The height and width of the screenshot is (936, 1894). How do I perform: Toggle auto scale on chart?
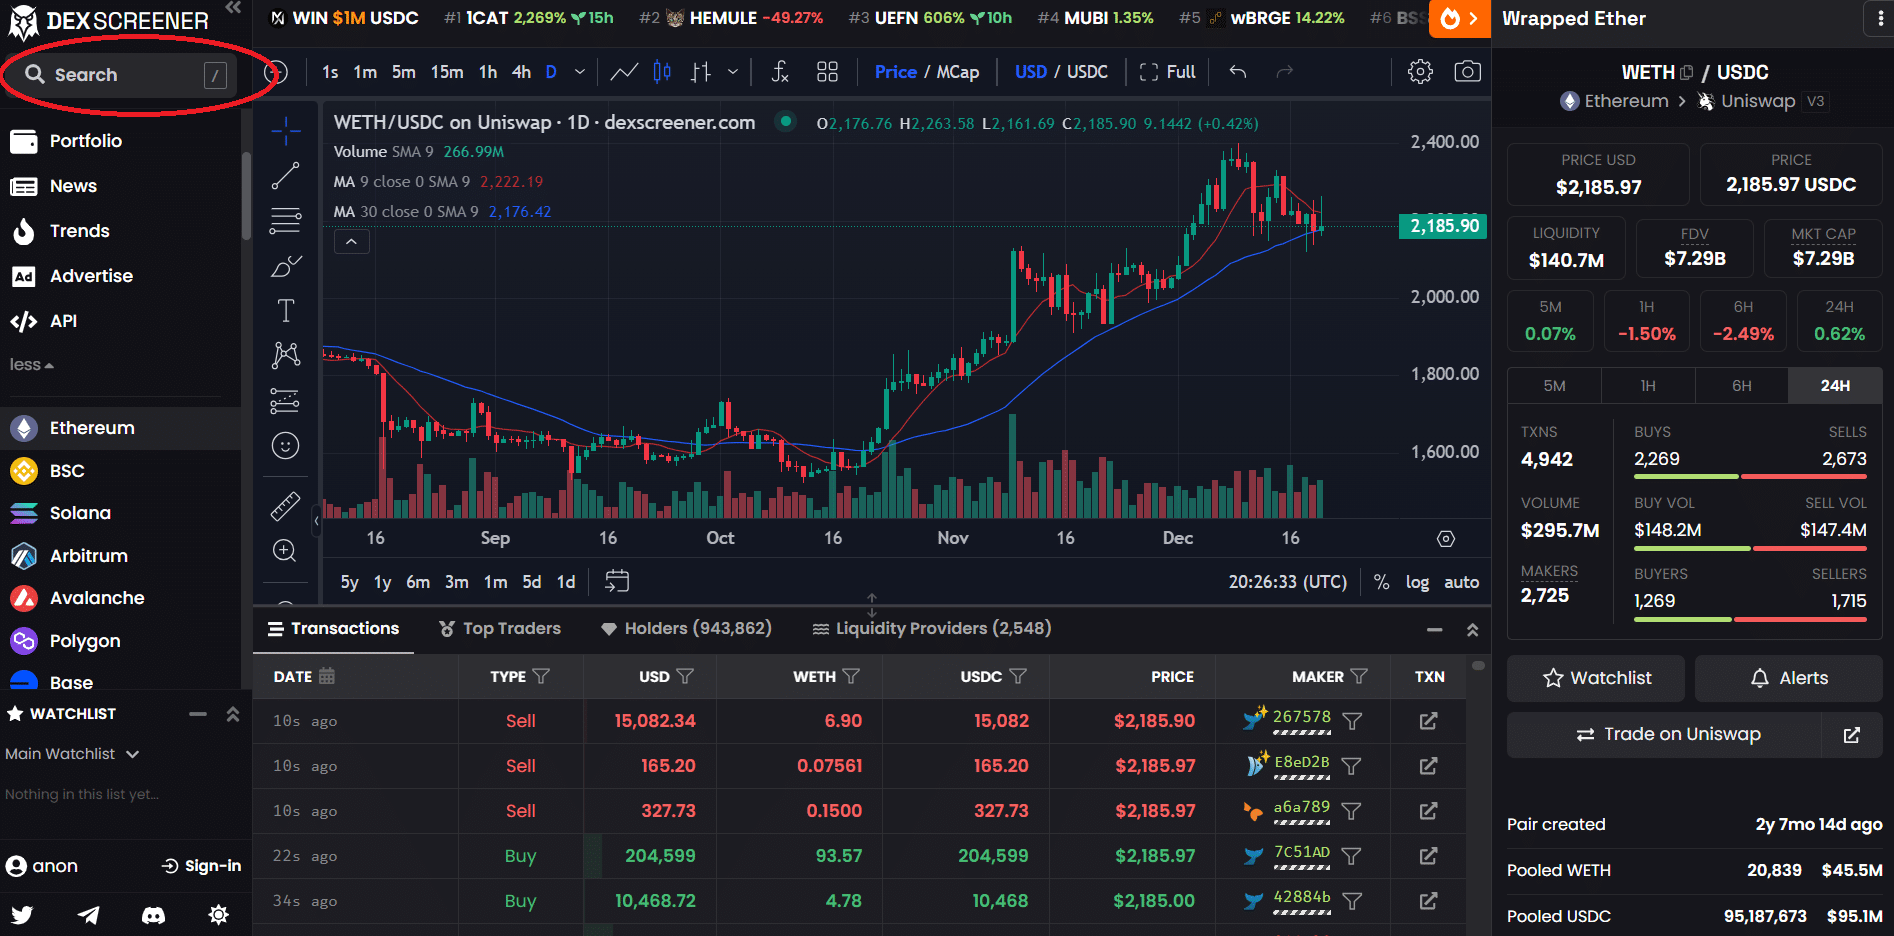tap(1461, 582)
